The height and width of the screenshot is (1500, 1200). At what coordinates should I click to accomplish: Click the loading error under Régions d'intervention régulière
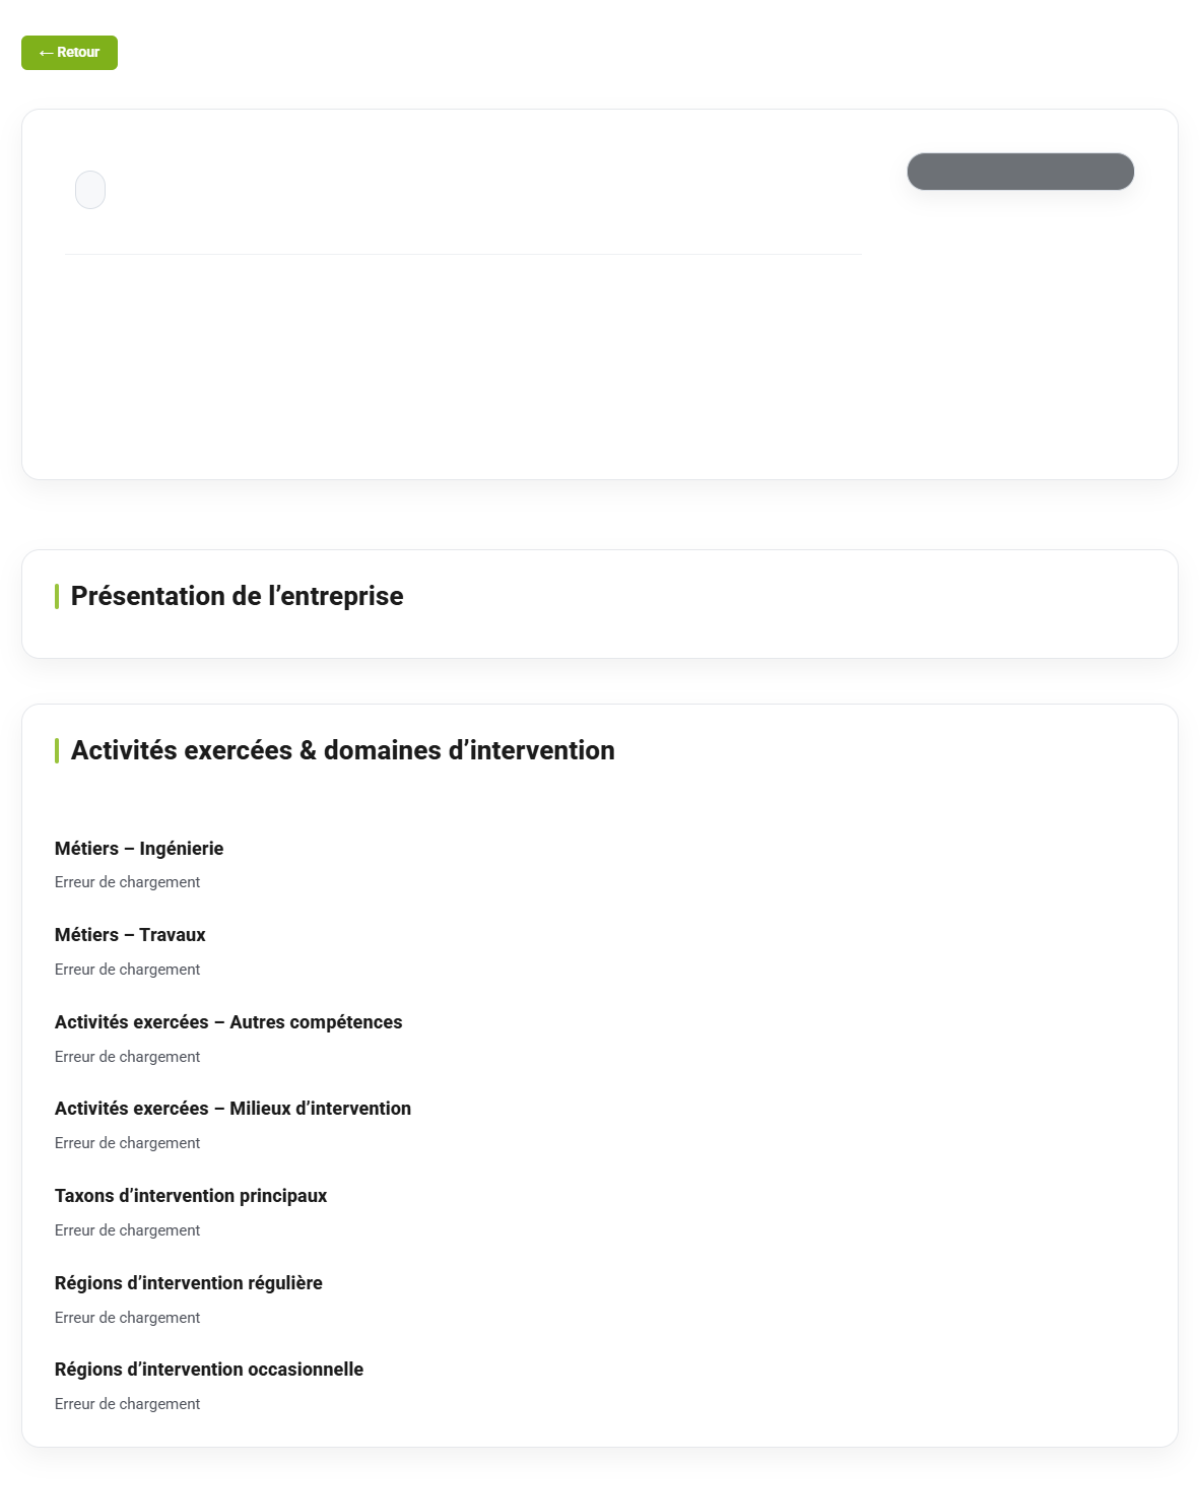(127, 1317)
